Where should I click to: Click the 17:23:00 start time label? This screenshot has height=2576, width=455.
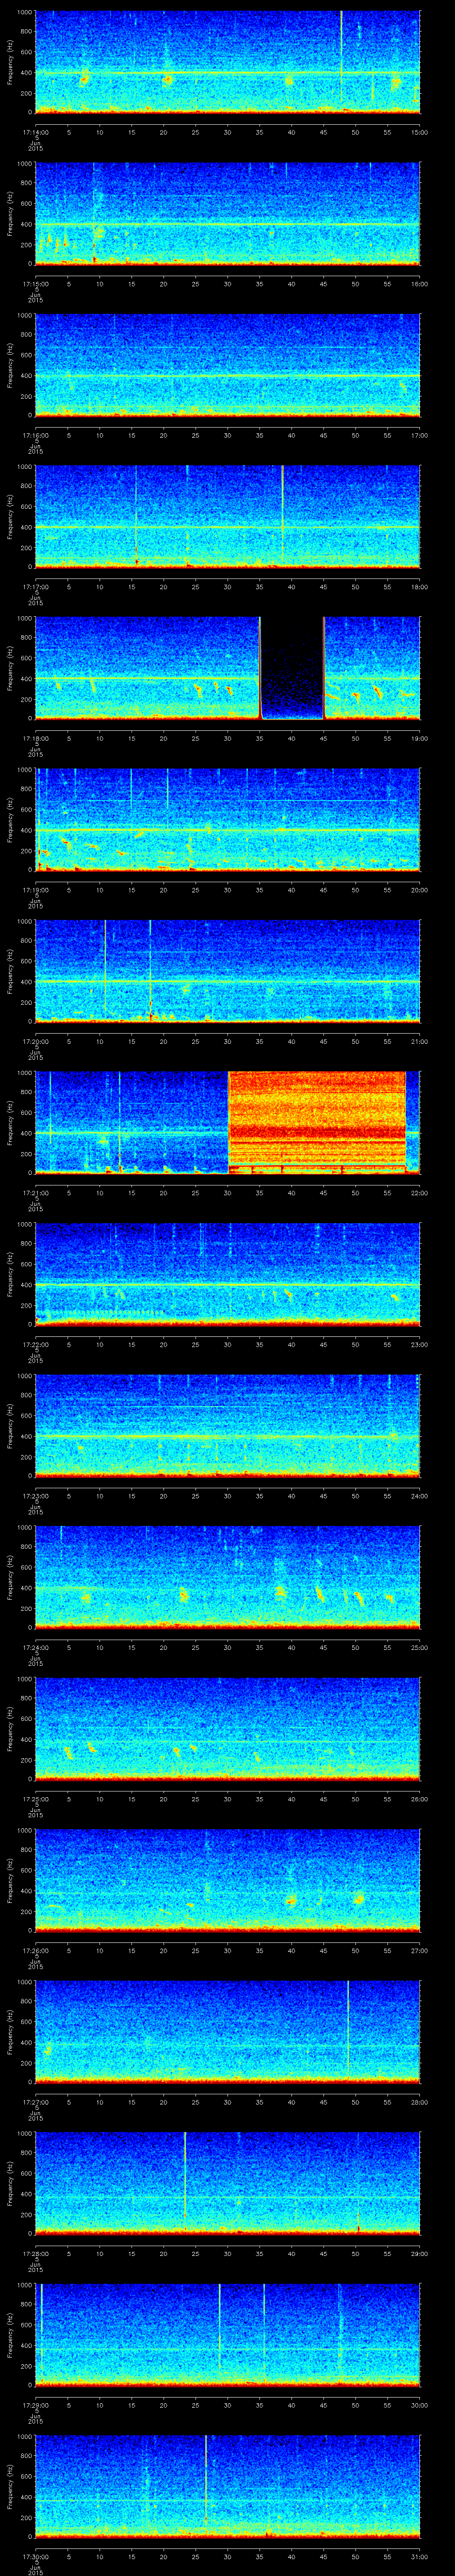coord(36,1496)
